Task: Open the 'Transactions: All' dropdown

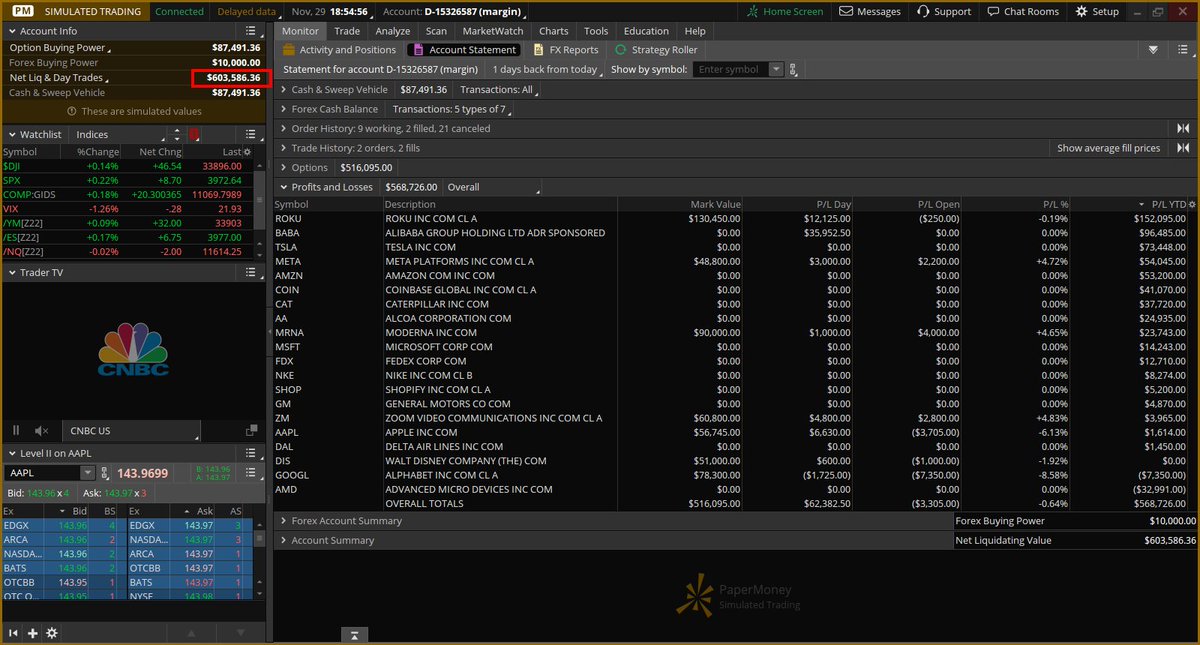Action: click(500, 89)
